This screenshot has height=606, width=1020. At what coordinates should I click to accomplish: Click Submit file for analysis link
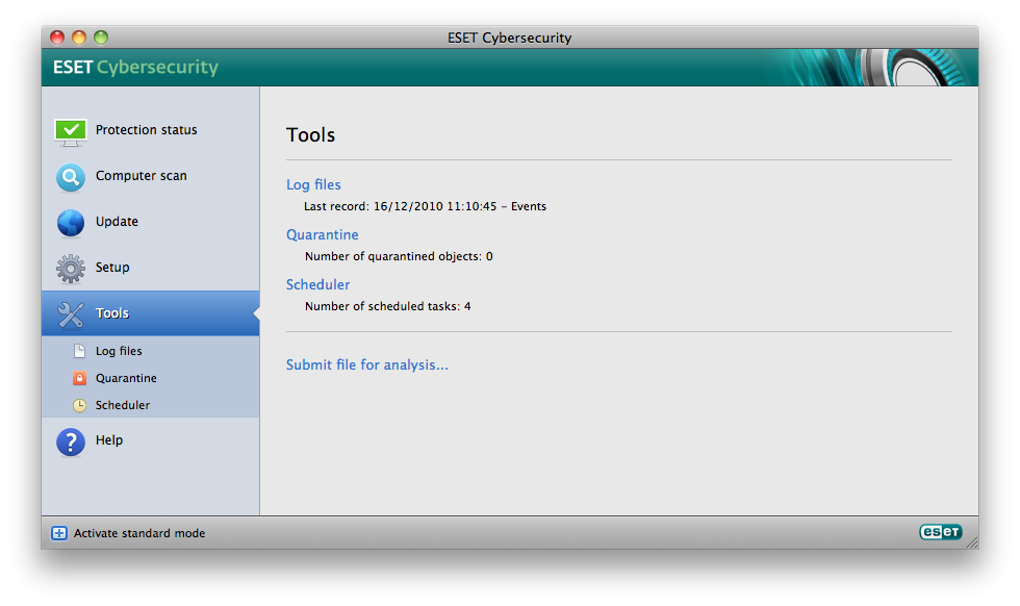[368, 365]
